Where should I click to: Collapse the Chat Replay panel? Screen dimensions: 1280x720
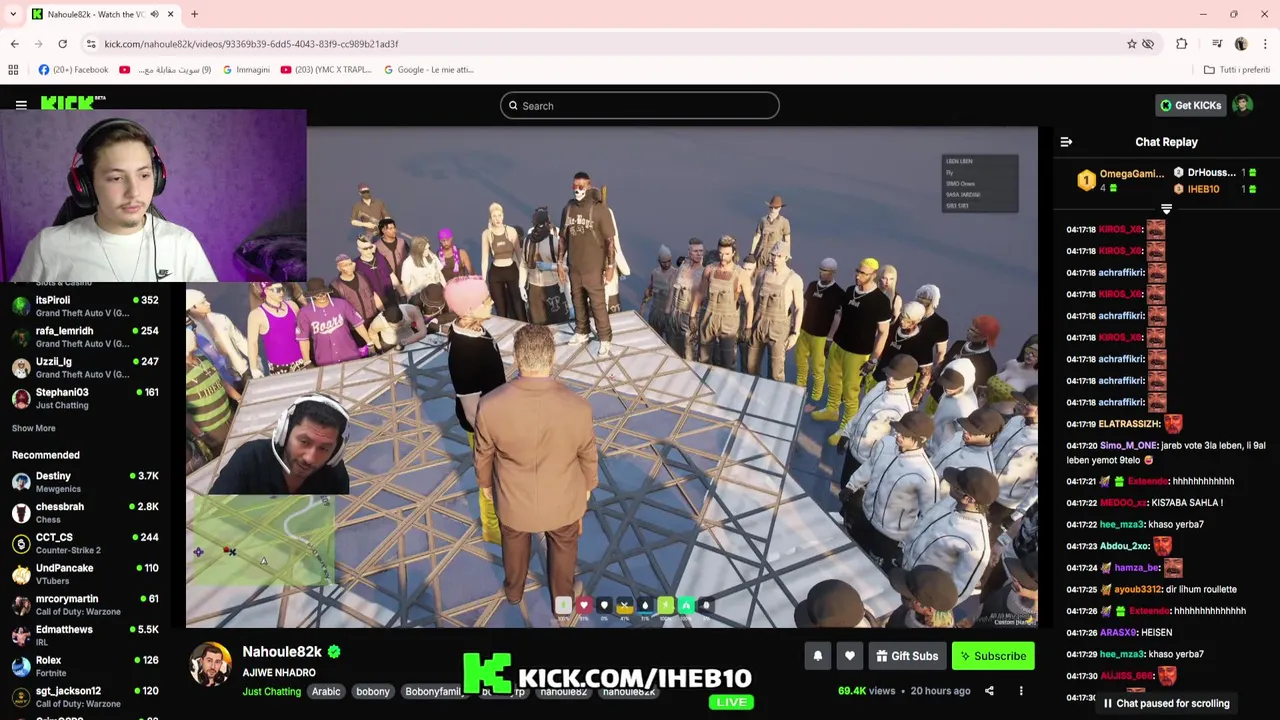(x=1066, y=142)
